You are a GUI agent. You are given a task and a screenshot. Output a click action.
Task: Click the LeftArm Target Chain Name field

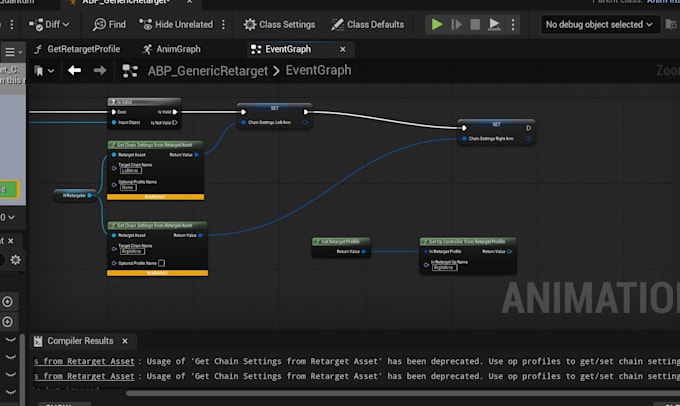[x=131, y=171]
